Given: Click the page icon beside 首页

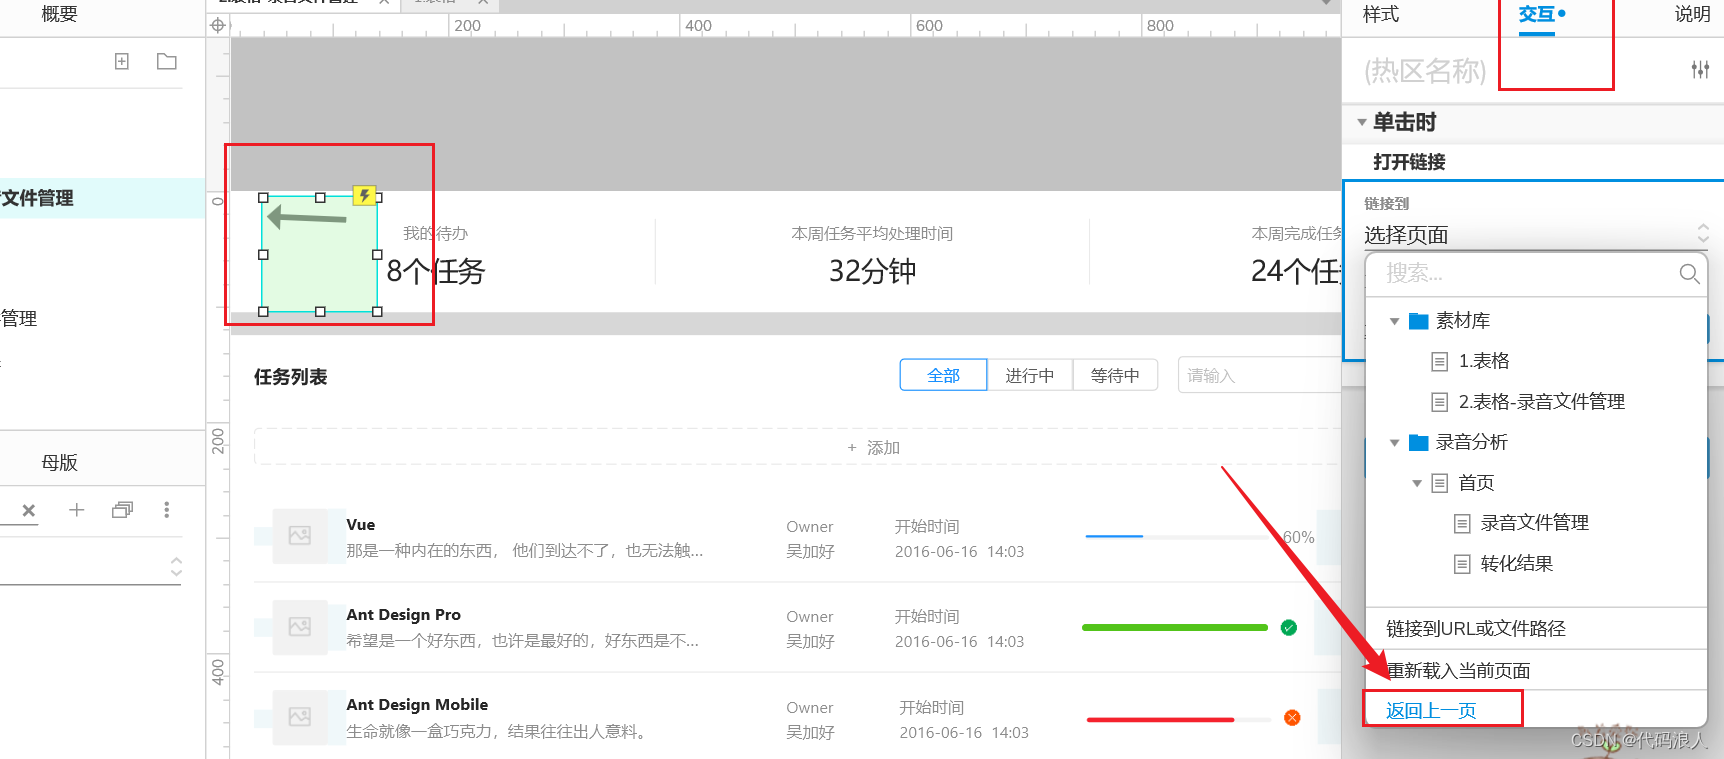Looking at the screenshot, I should click(x=1440, y=483).
